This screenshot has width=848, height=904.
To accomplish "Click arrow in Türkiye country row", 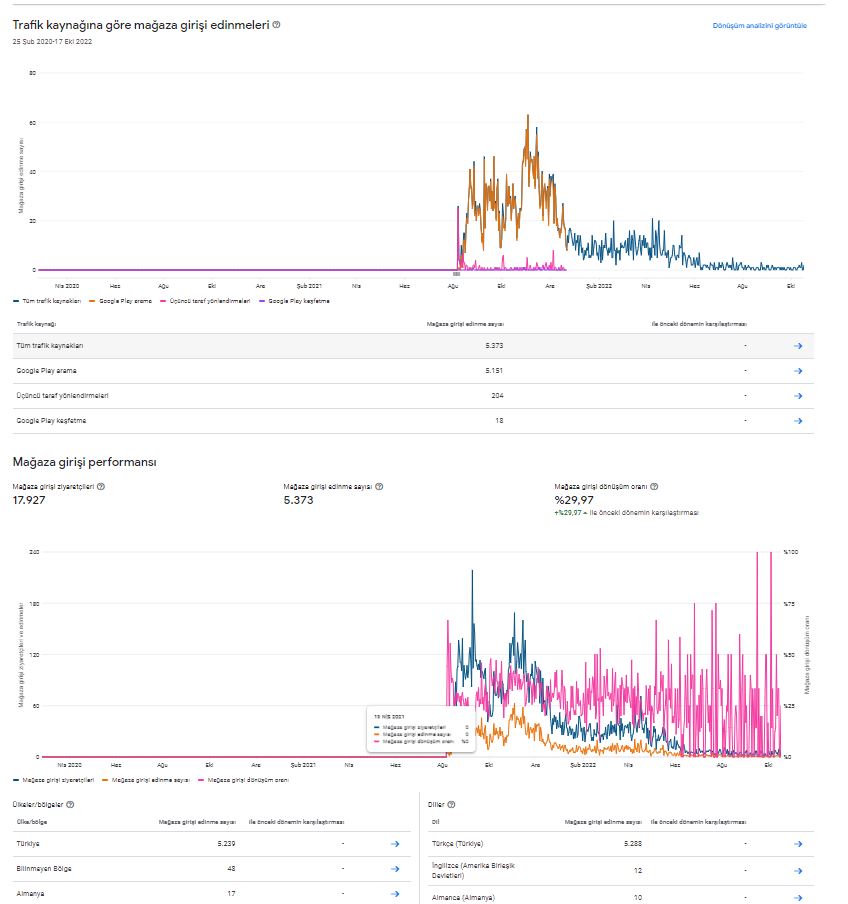I will [x=395, y=843].
